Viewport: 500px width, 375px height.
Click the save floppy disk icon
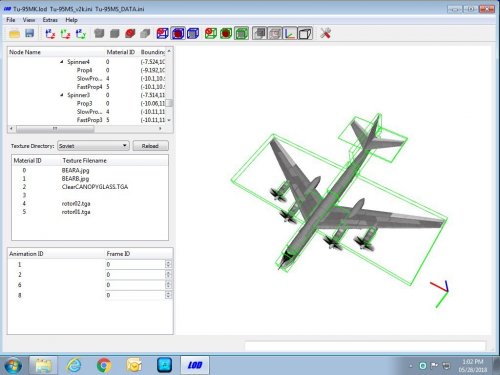(30, 33)
